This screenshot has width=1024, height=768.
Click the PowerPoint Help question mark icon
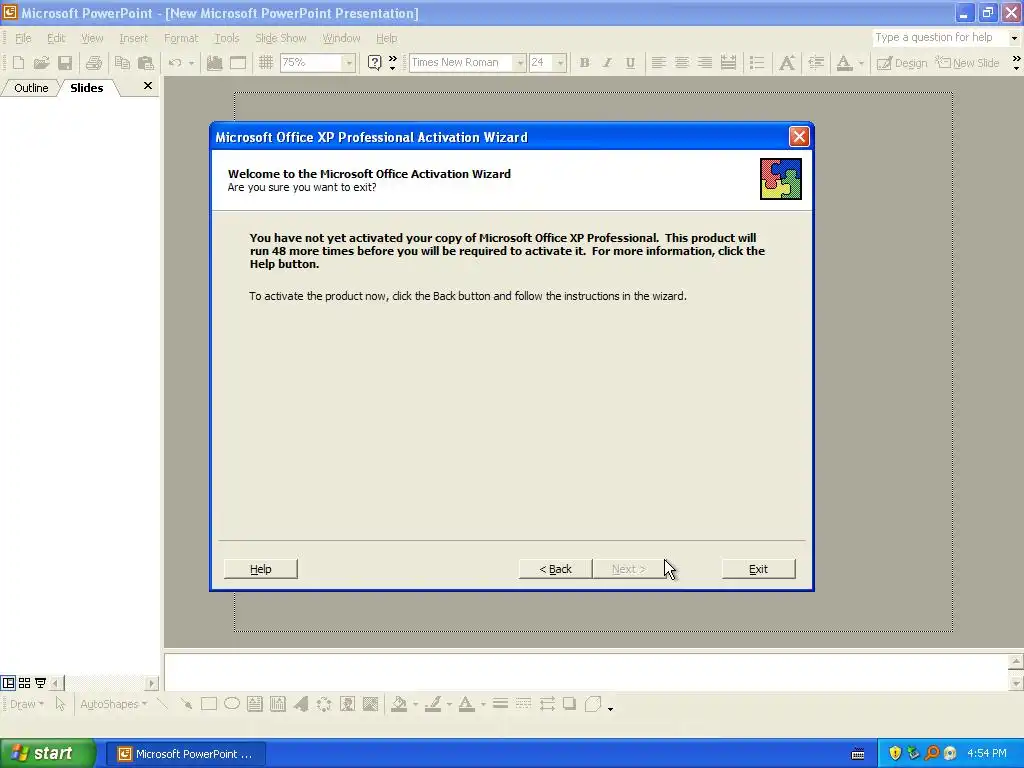pos(374,63)
